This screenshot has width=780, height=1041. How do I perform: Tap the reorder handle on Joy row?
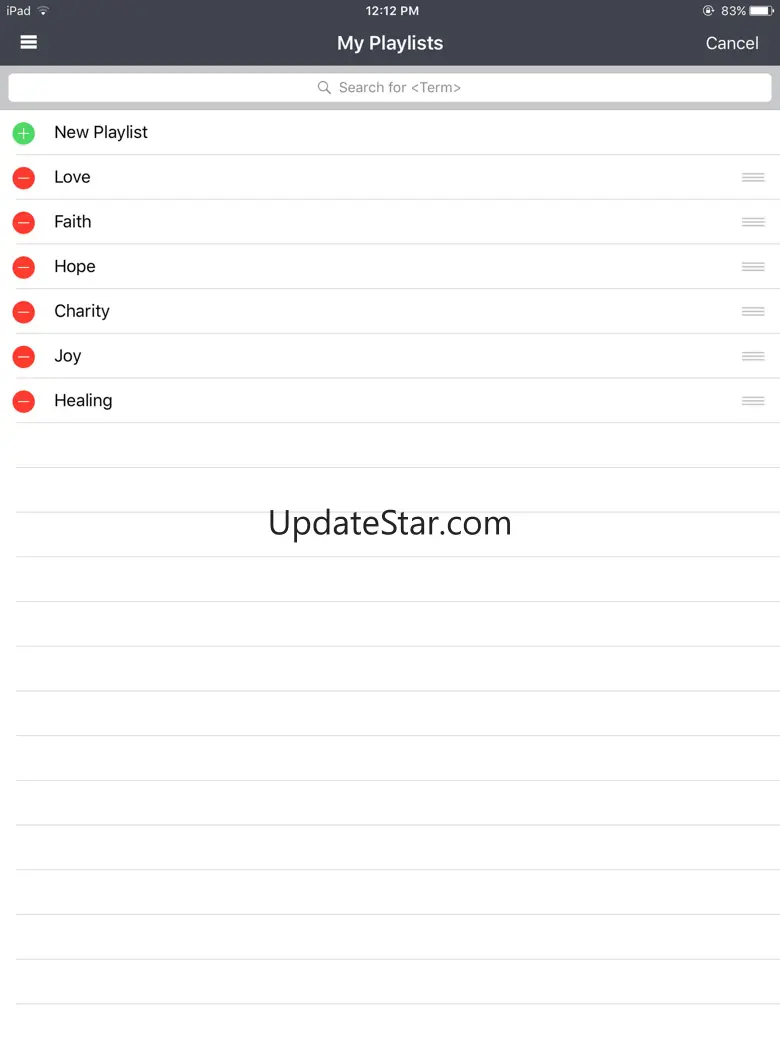[x=753, y=357]
